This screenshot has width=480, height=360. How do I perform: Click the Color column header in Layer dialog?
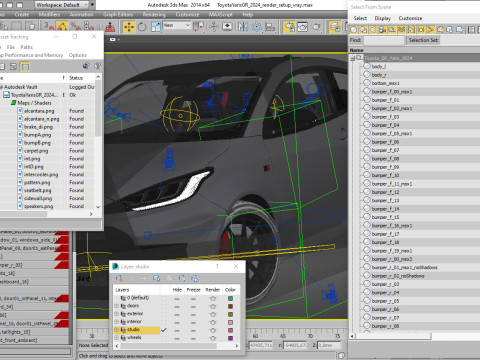tap(230, 290)
